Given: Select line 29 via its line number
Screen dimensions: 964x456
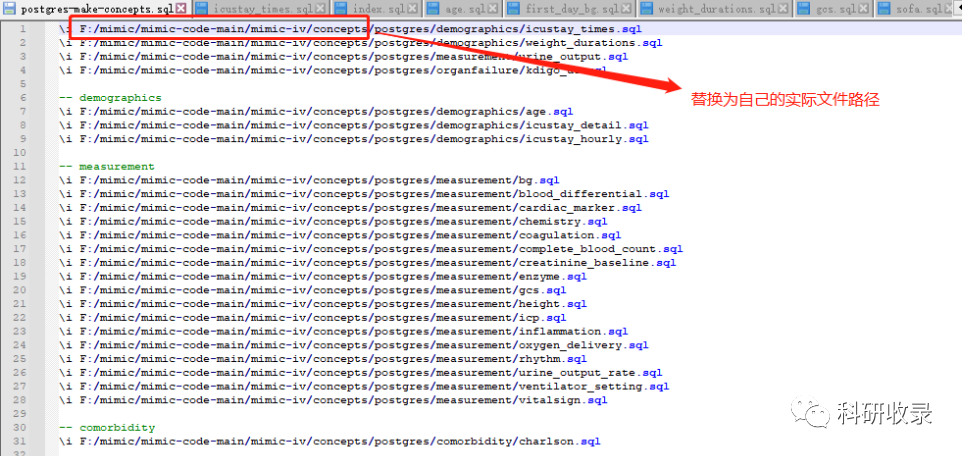Looking at the screenshot, I should coord(20,414).
